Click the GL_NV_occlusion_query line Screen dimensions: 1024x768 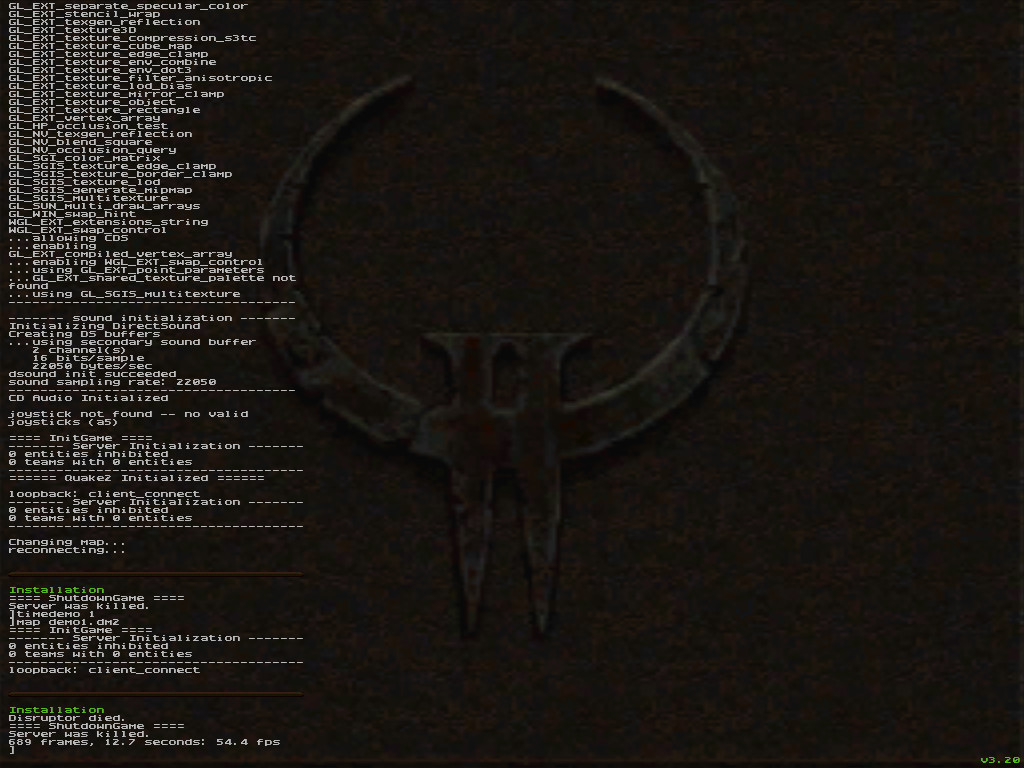coord(92,150)
